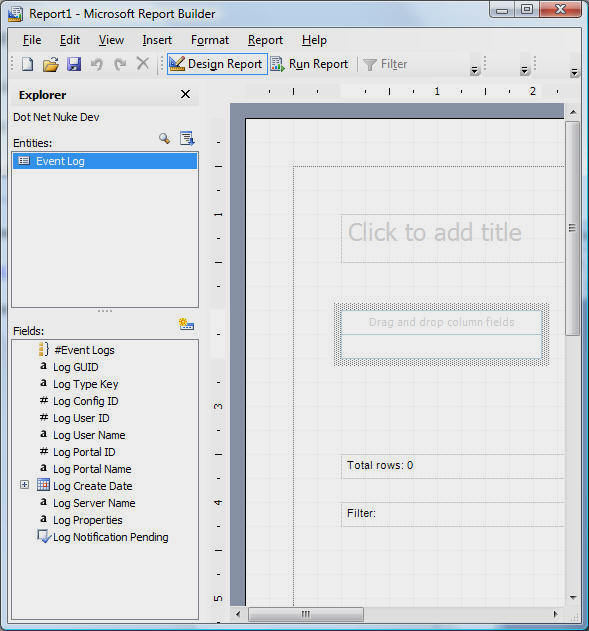Click the Undo arrow icon
589x631 pixels.
(97, 64)
